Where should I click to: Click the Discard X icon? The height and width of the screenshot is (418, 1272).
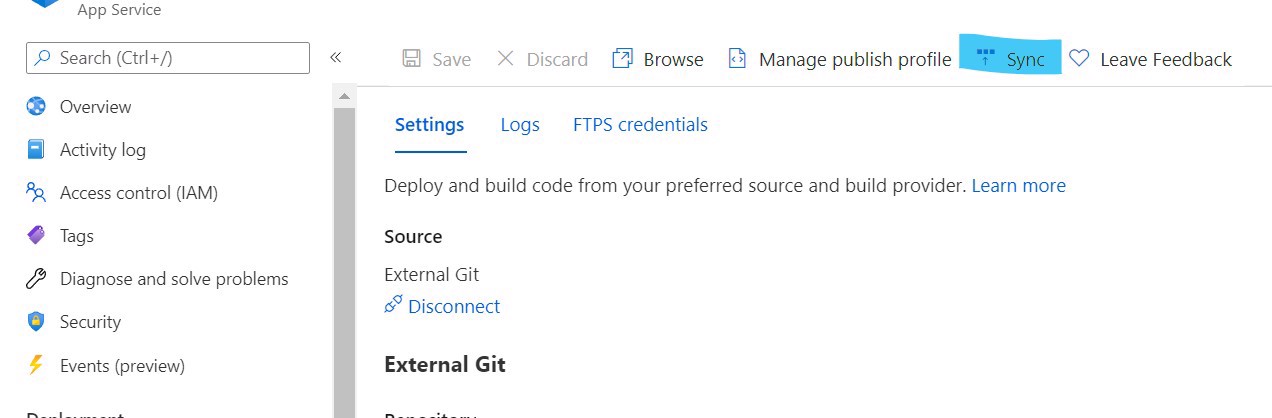[505, 58]
